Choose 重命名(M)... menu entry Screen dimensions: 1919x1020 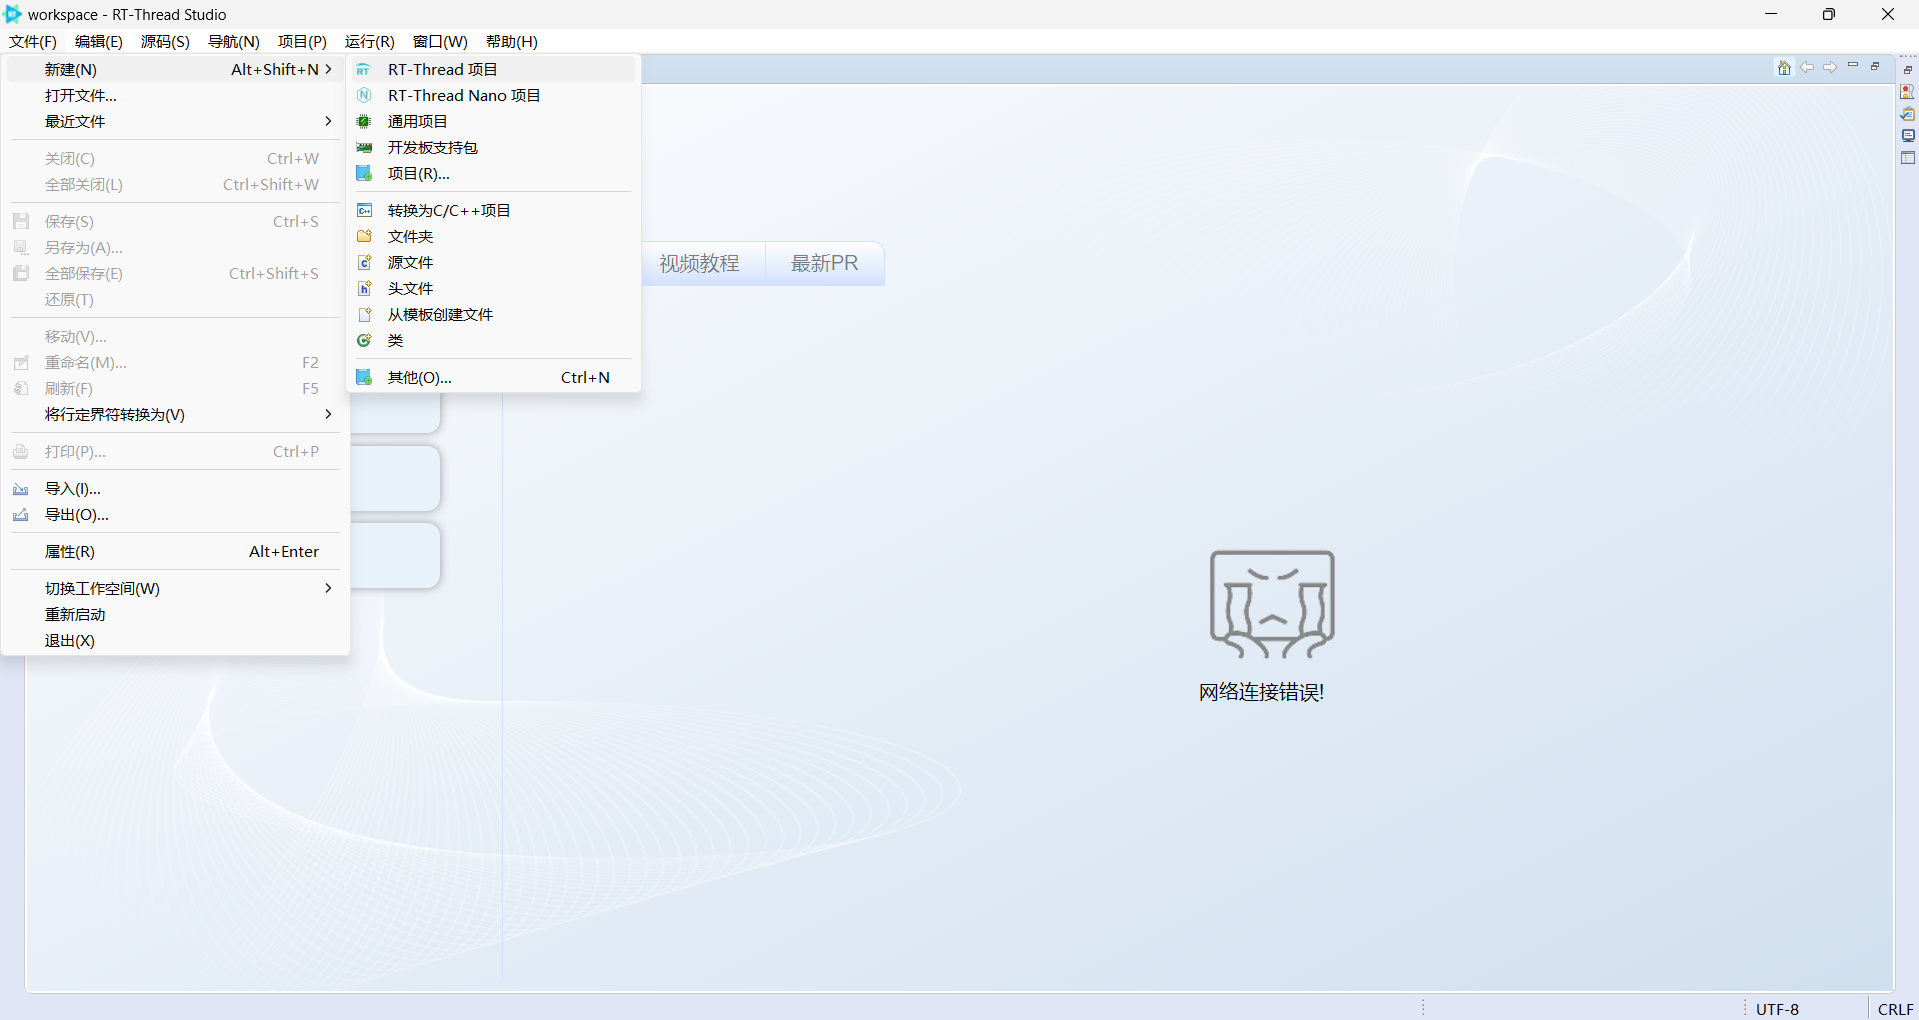[x=176, y=362]
